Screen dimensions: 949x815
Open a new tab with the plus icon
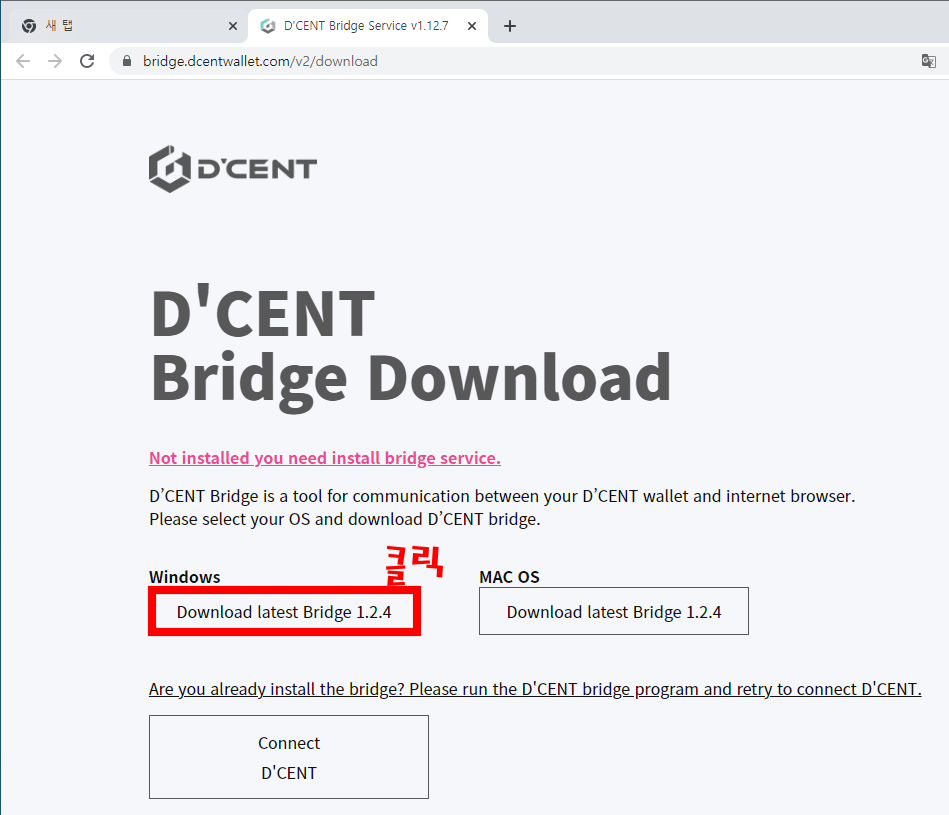(x=510, y=26)
